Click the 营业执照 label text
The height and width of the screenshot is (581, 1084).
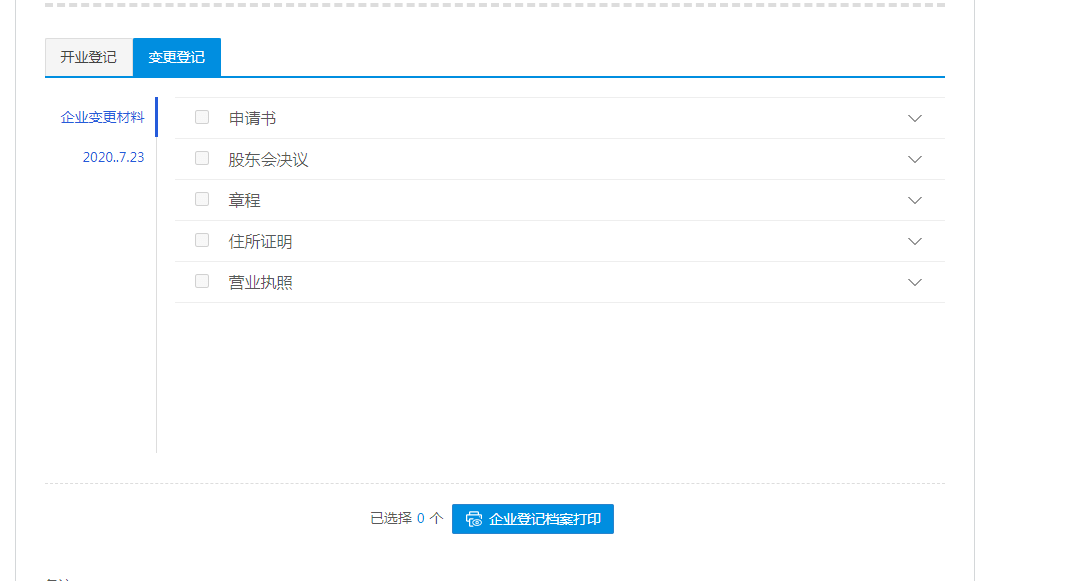coord(261,282)
